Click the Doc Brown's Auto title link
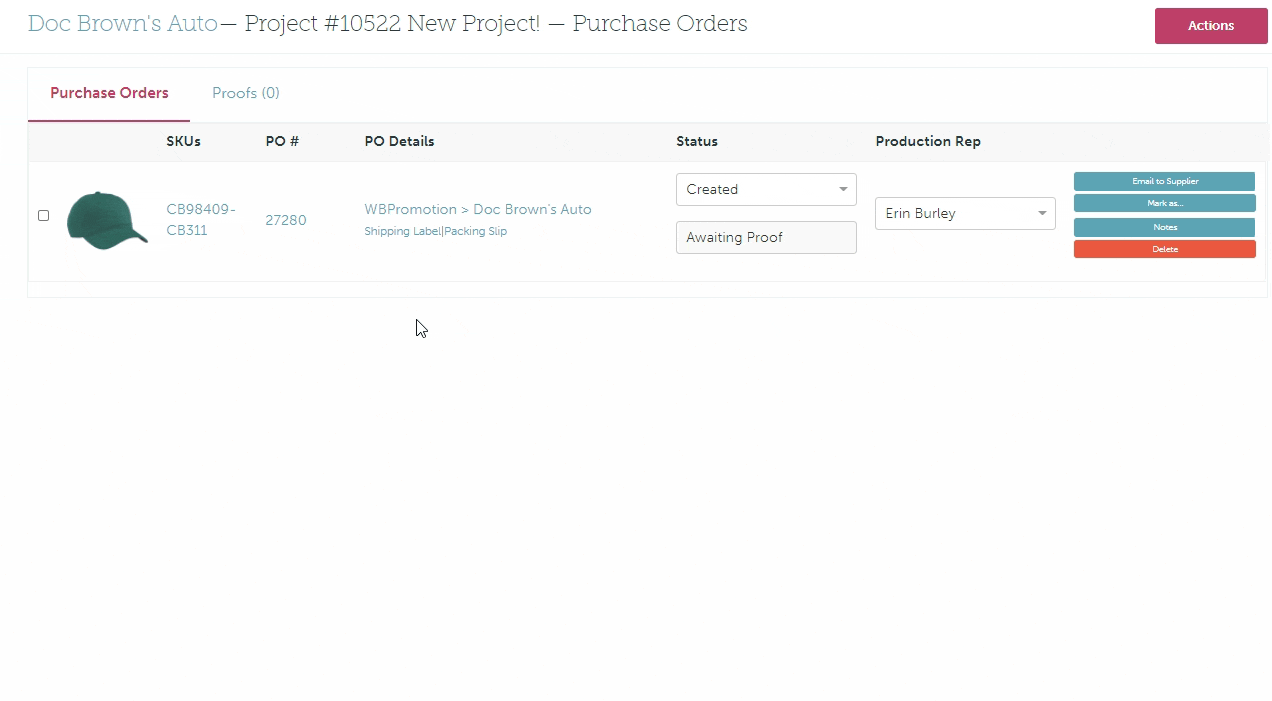The height and width of the screenshot is (701, 1272). coord(122,24)
